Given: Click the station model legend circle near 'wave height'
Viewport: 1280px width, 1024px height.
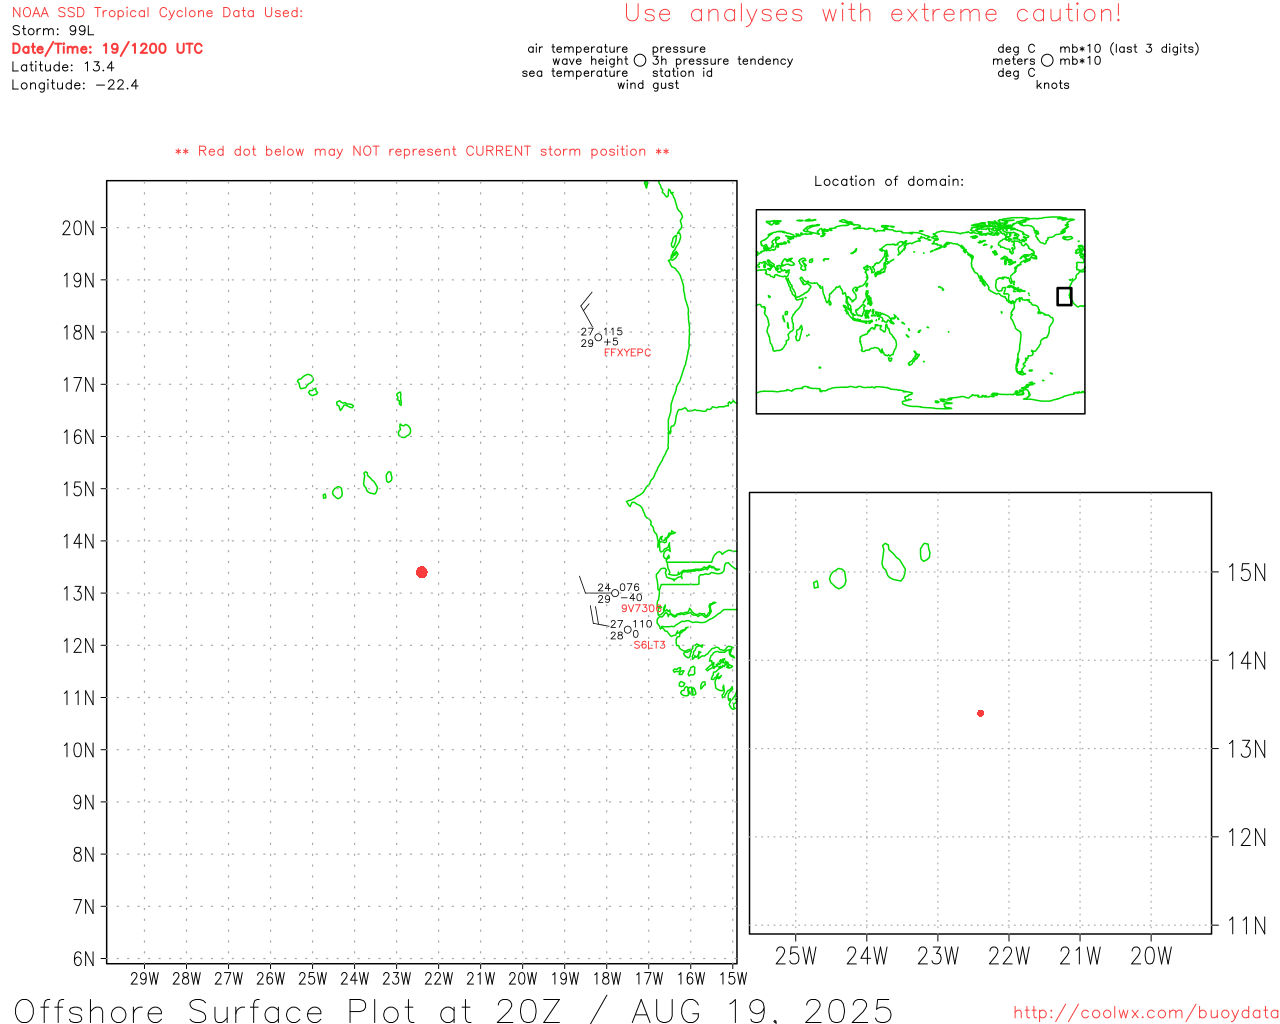Looking at the screenshot, I should coord(640,61).
